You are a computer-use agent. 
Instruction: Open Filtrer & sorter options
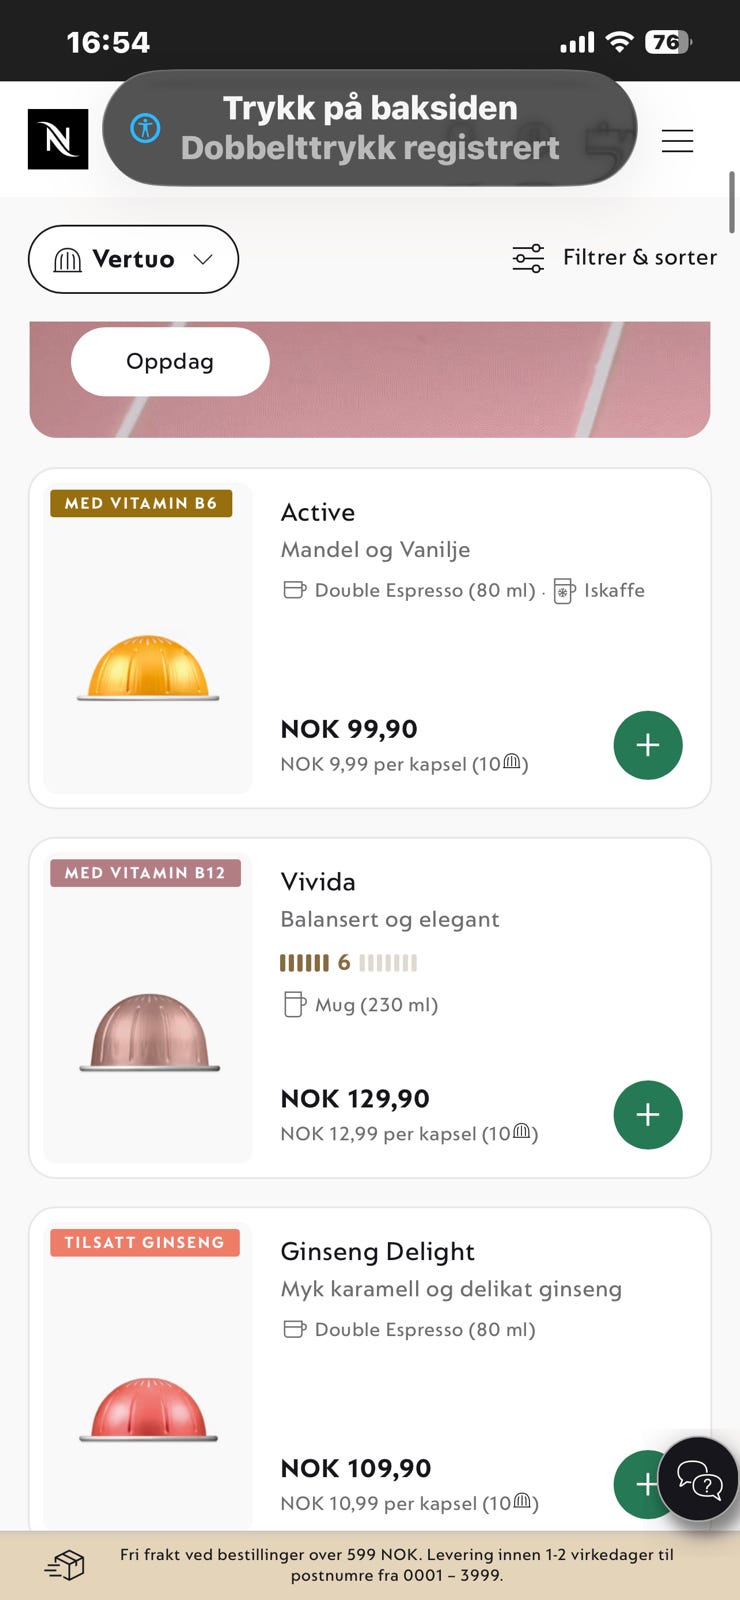click(614, 258)
